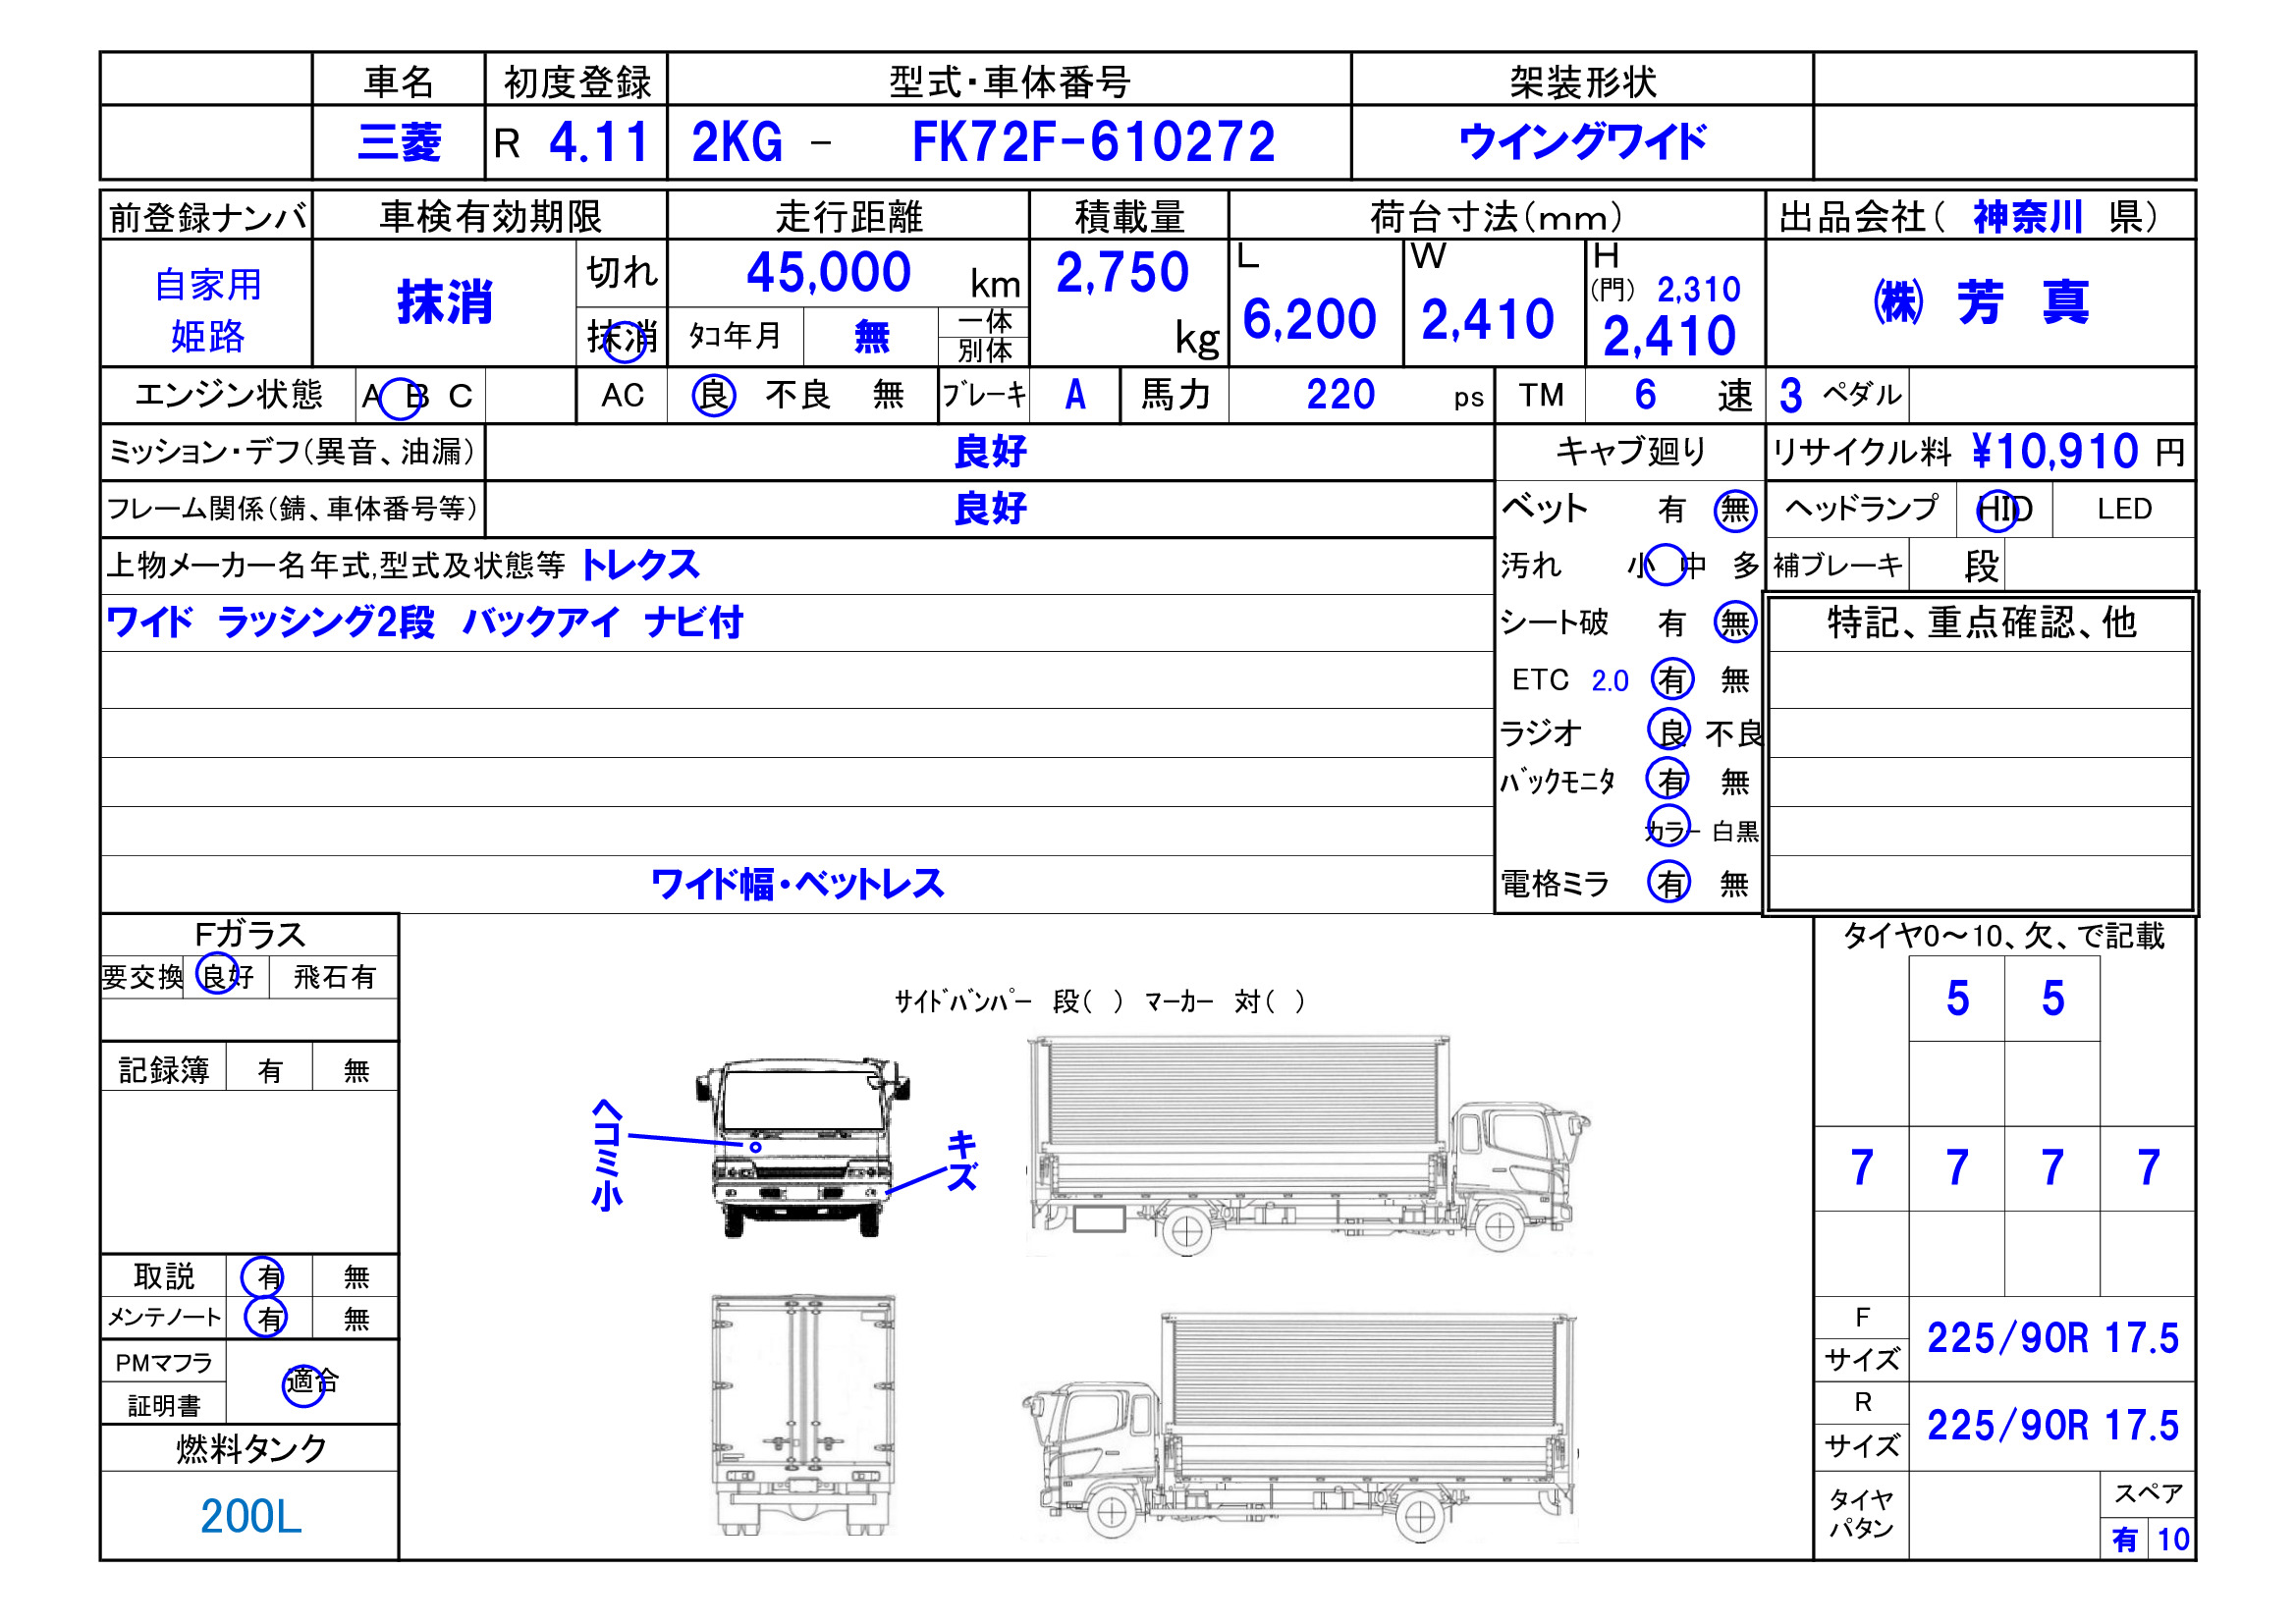Click the "切れ" option cell
This screenshot has height=1623, width=2296.
pos(621,272)
